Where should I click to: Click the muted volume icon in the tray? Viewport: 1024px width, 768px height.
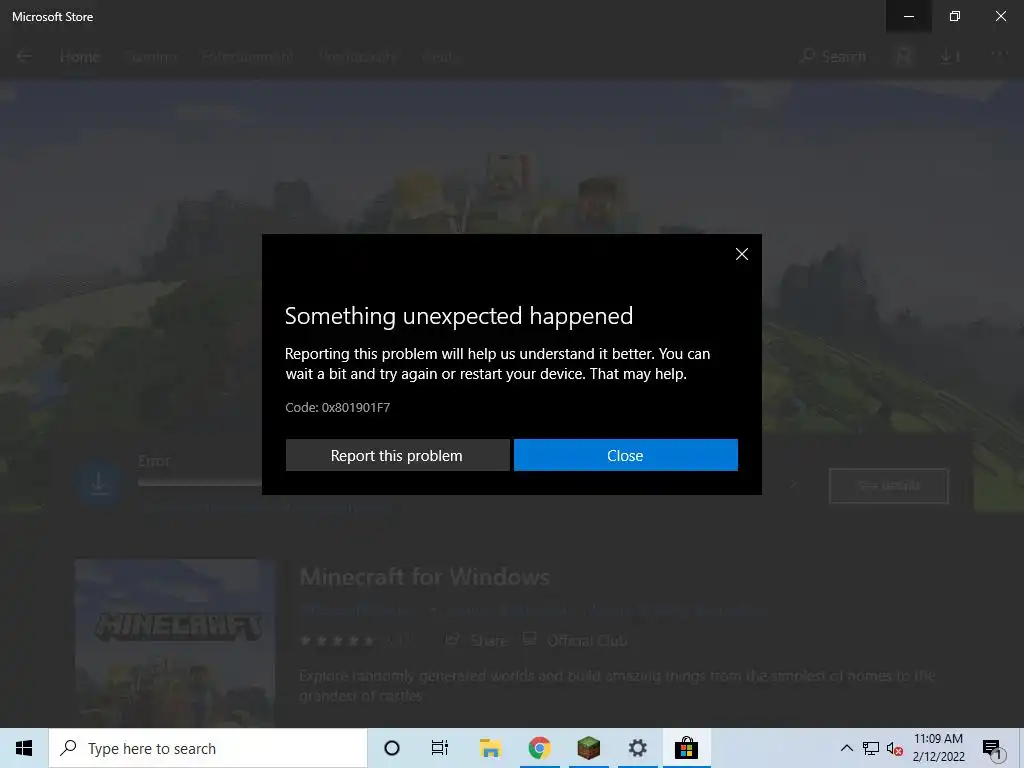pyautogui.click(x=895, y=749)
